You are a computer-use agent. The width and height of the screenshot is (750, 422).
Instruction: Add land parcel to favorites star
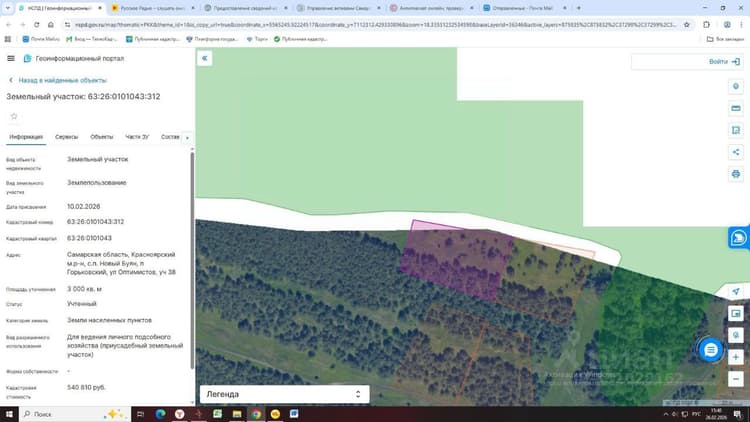click(x=14, y=116)
